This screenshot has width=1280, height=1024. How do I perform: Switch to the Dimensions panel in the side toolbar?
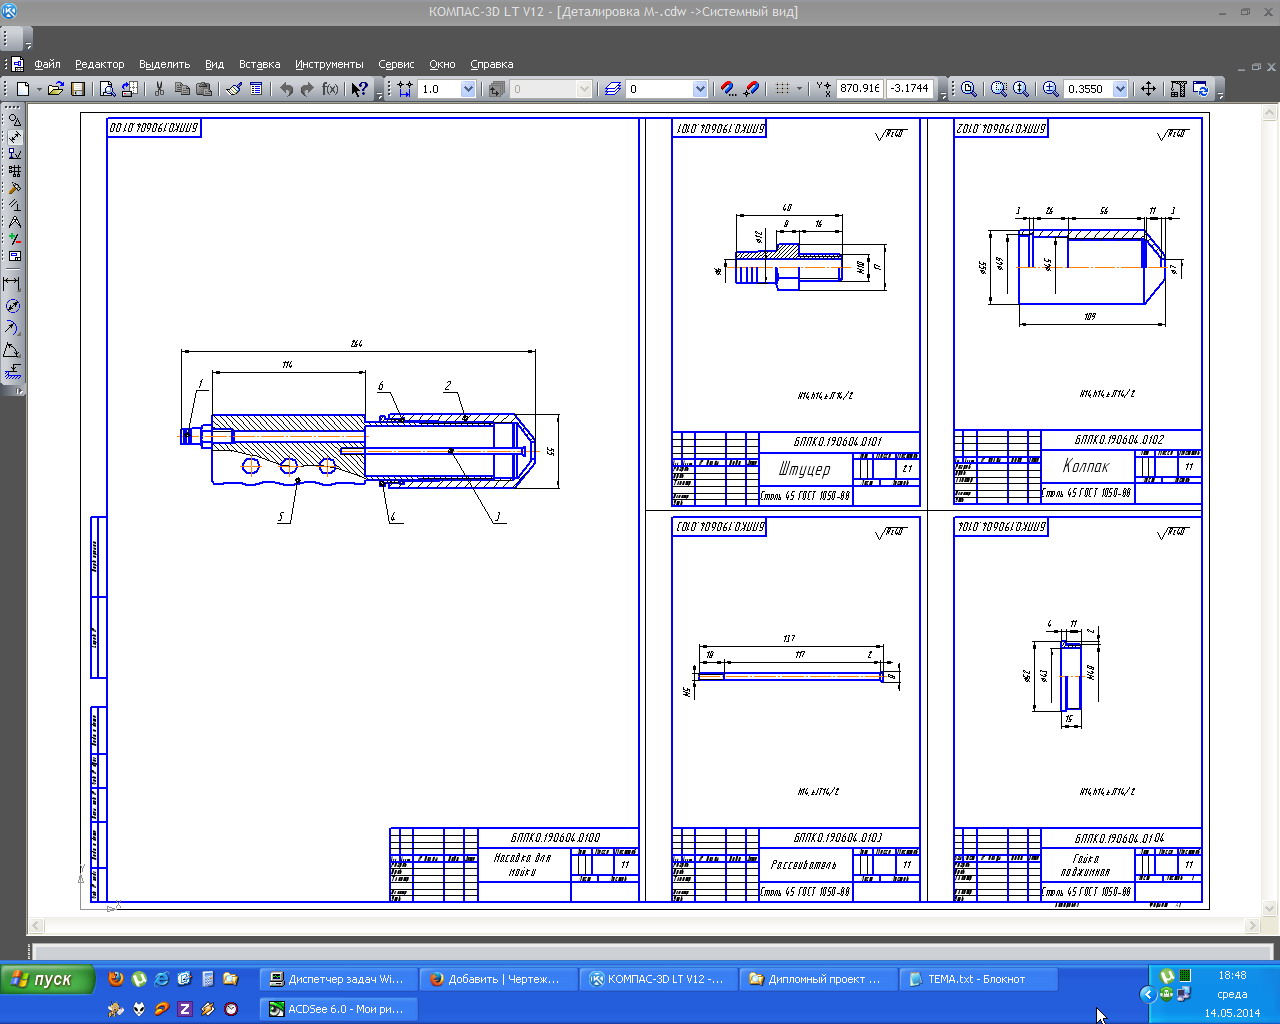click(x=14, y=137)
